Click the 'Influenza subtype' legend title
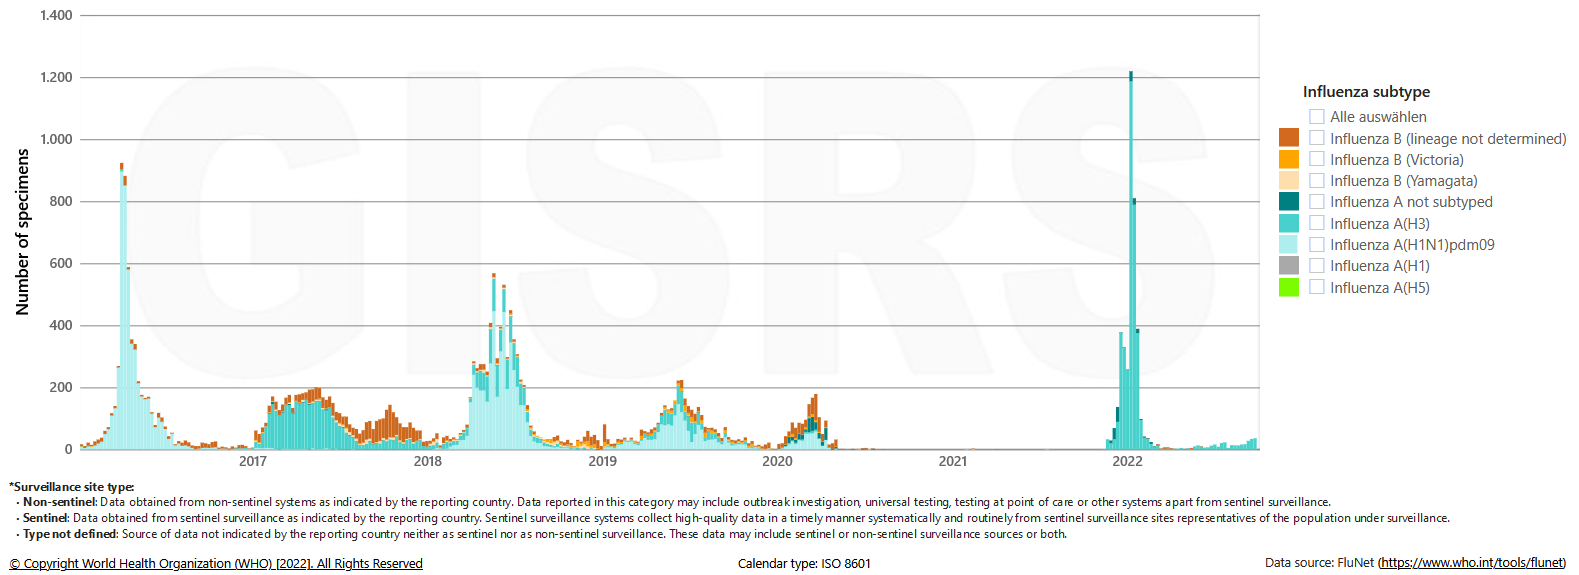Screen dimensions: 1579x575 coord(1366,92)
